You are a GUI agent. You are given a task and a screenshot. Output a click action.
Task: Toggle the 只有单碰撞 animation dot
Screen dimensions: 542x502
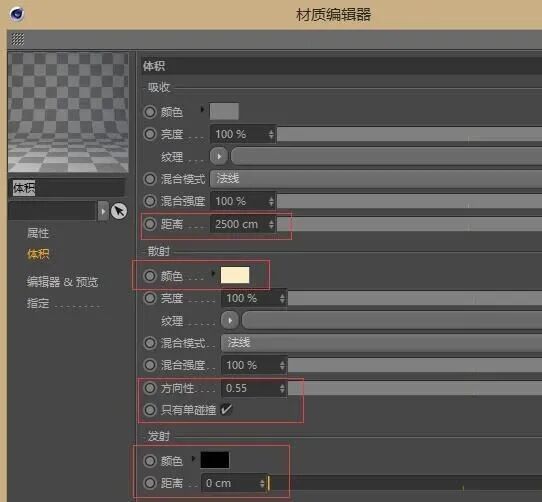coord(150,410)
